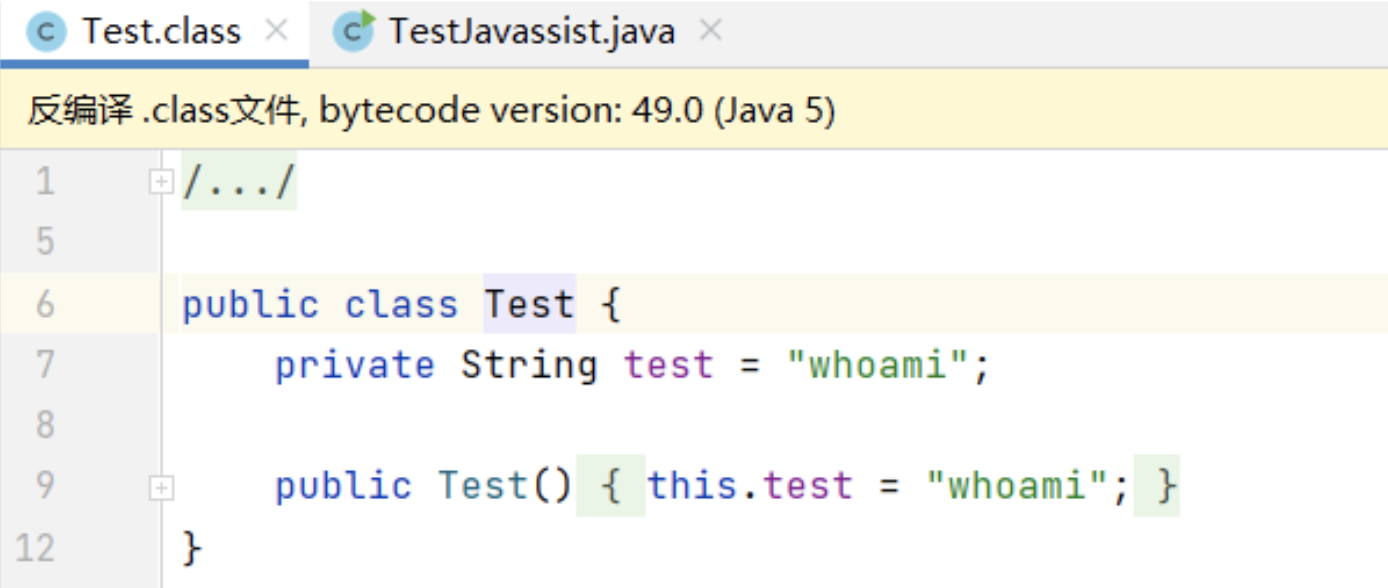The image size is (1388, 588).
Task: Click the decompiled .class file notification banner
Action: (430, 111)
